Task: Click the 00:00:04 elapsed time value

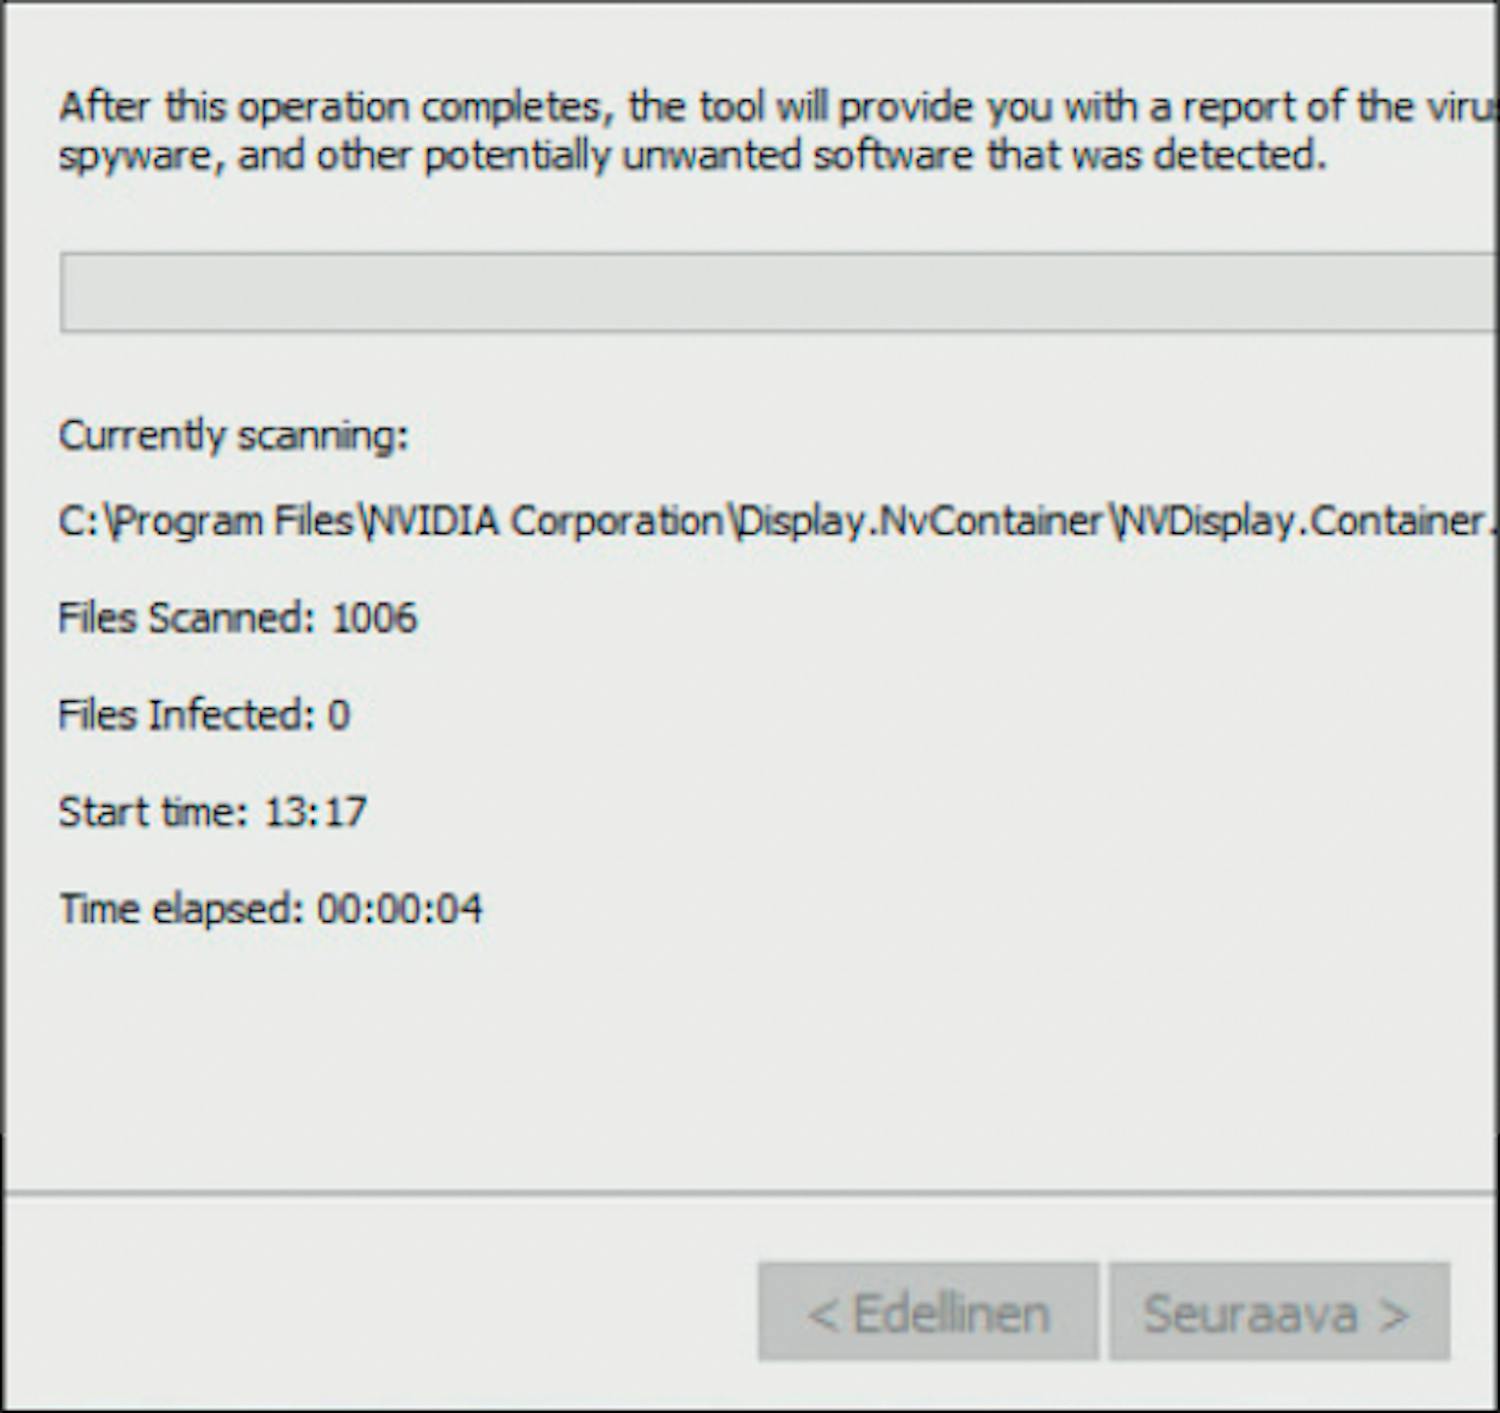Action: pos(399,908)
